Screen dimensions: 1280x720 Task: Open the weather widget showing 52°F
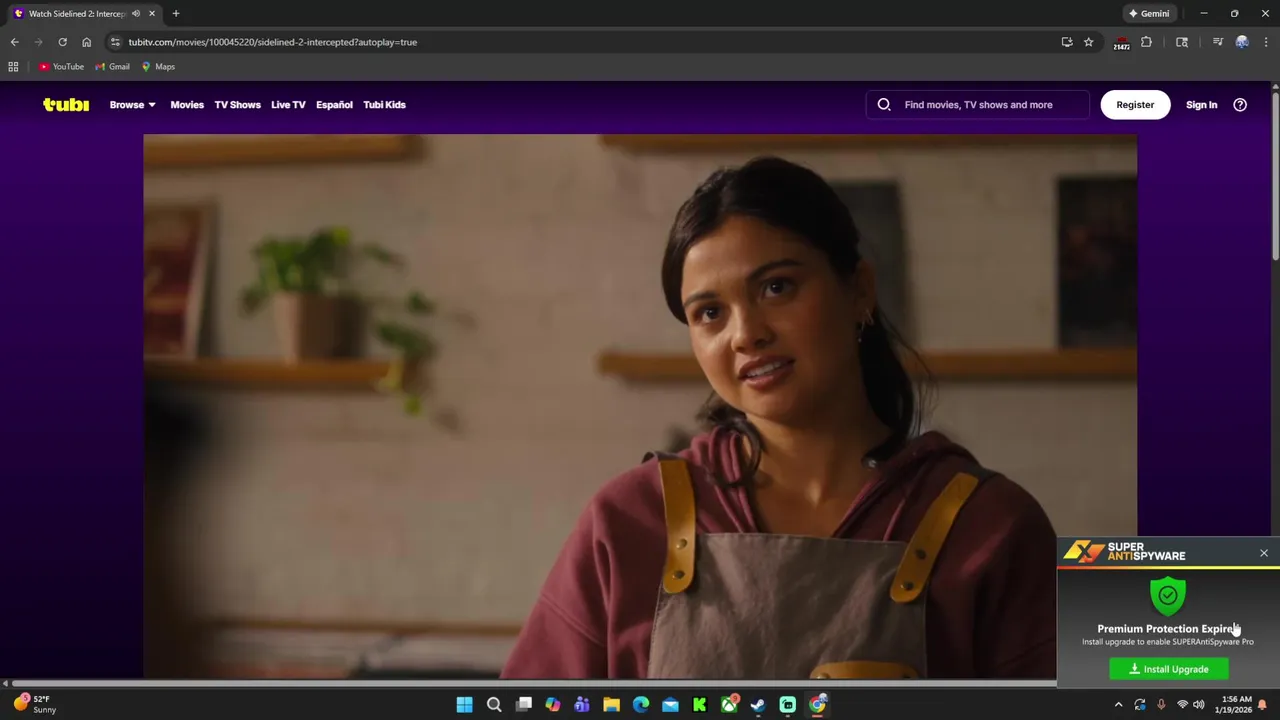point(35,704)
